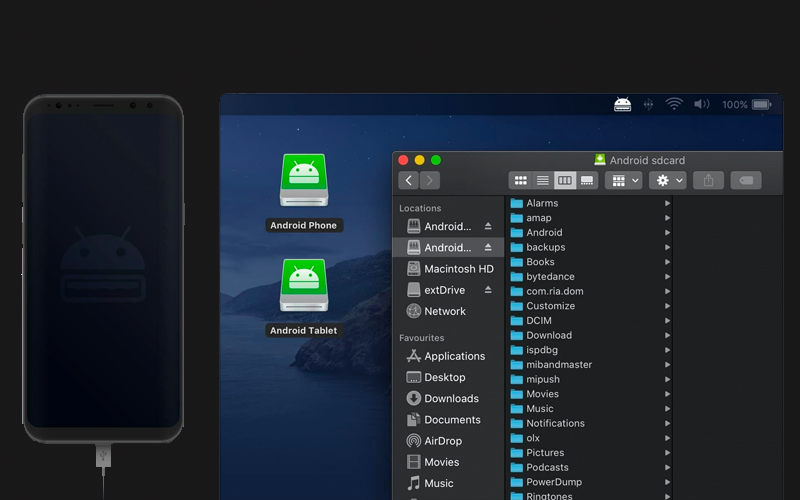Open Downloads in the Favourites sidebar
This screenshot has width=800, height=500.
(450, 398)
